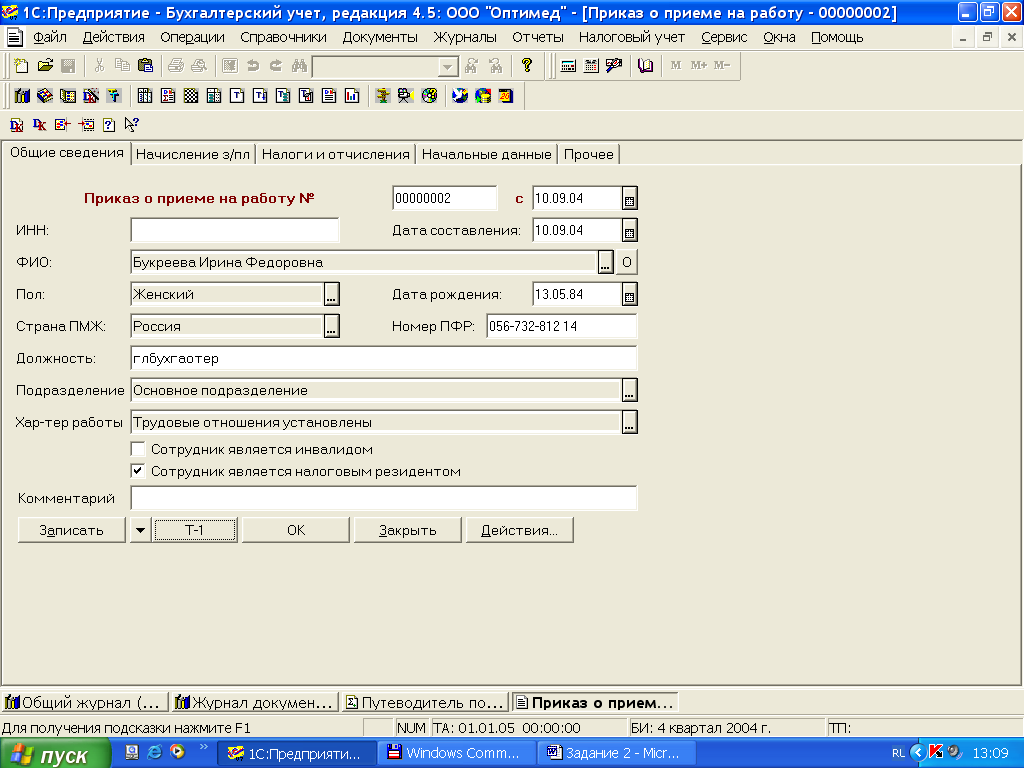Image resolution: width=1024 pixels, height=768 pixels.
Task: Open the ФИО selection ellipsis button
Action: [605, 263]
